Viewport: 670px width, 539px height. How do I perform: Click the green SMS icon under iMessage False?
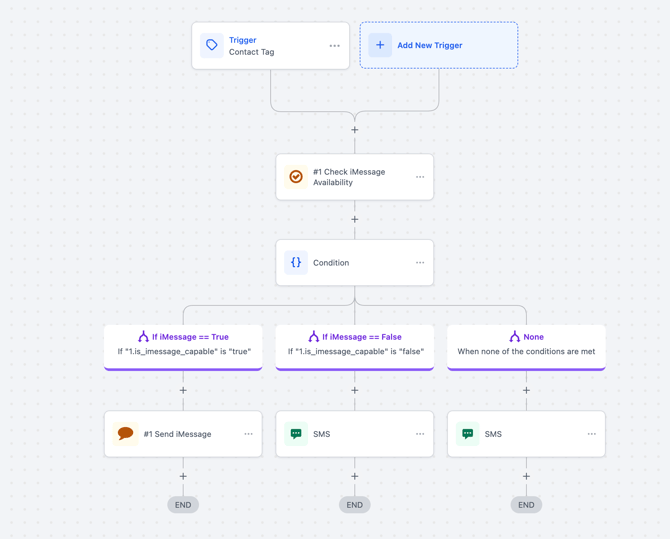click(x=296, y=434)
